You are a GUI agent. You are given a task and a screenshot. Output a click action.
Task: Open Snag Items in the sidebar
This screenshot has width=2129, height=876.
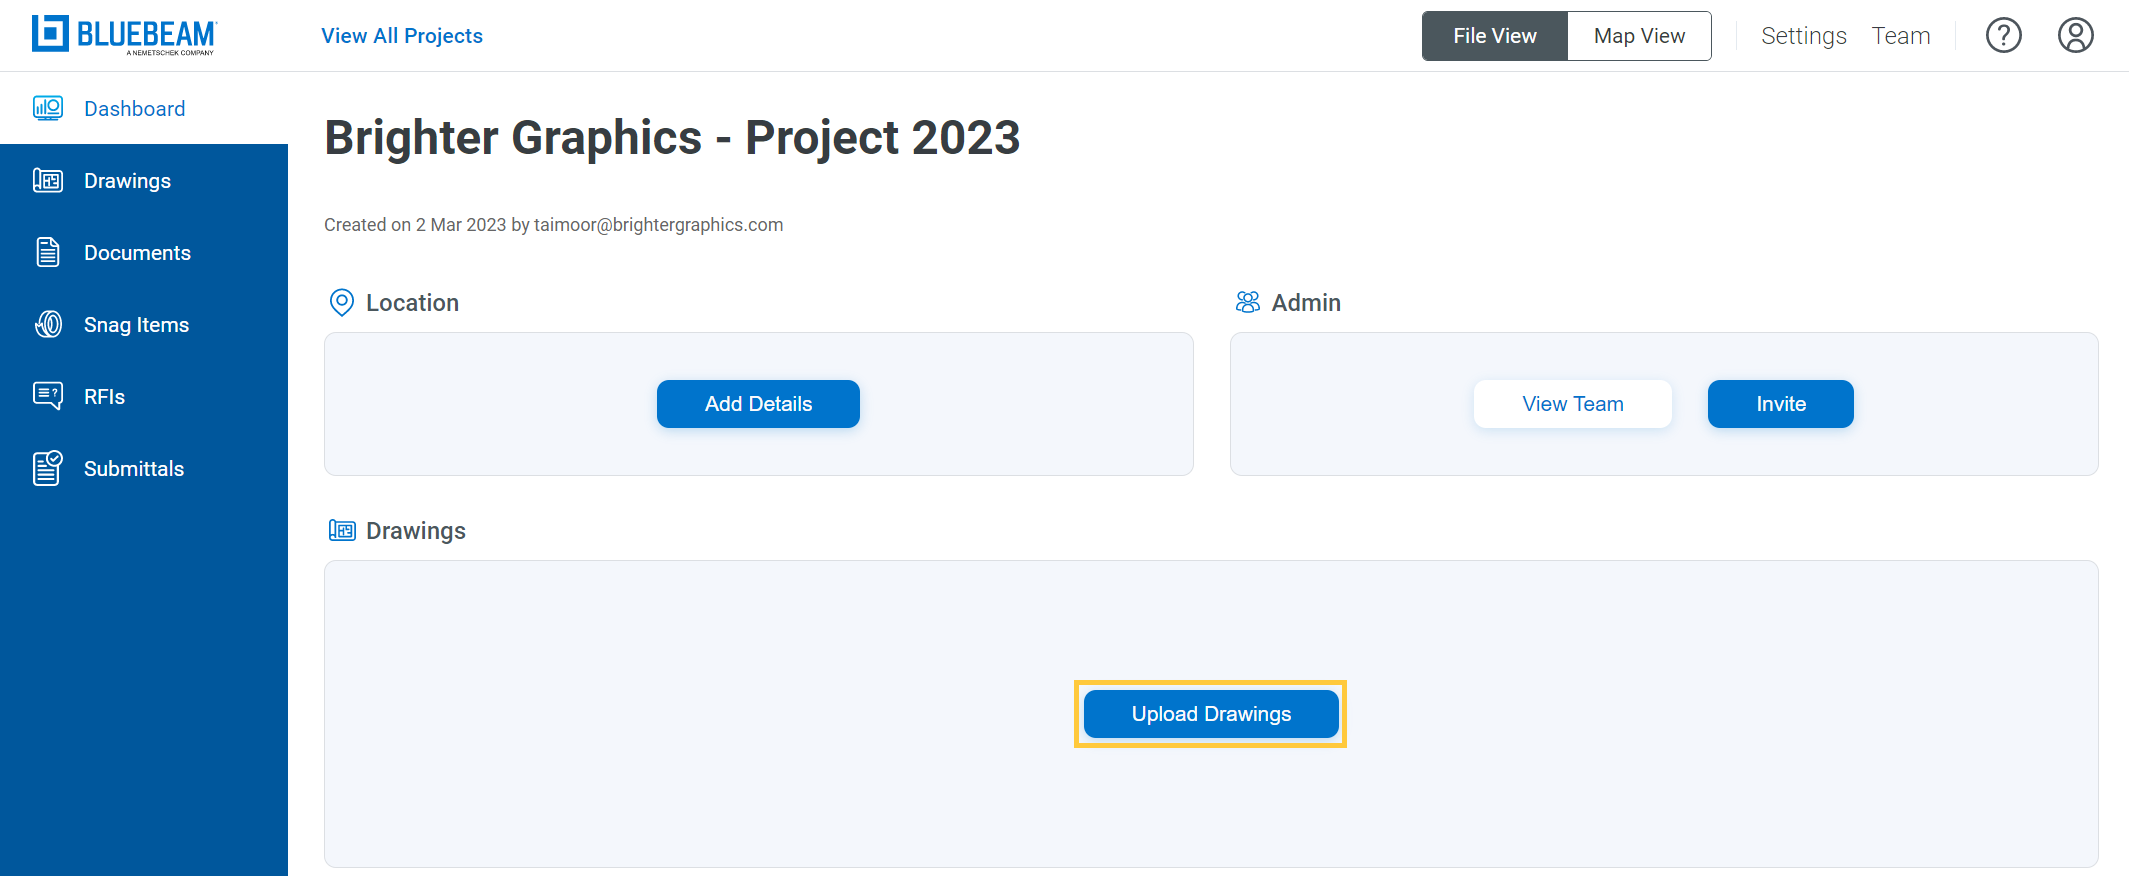[144, 324]
